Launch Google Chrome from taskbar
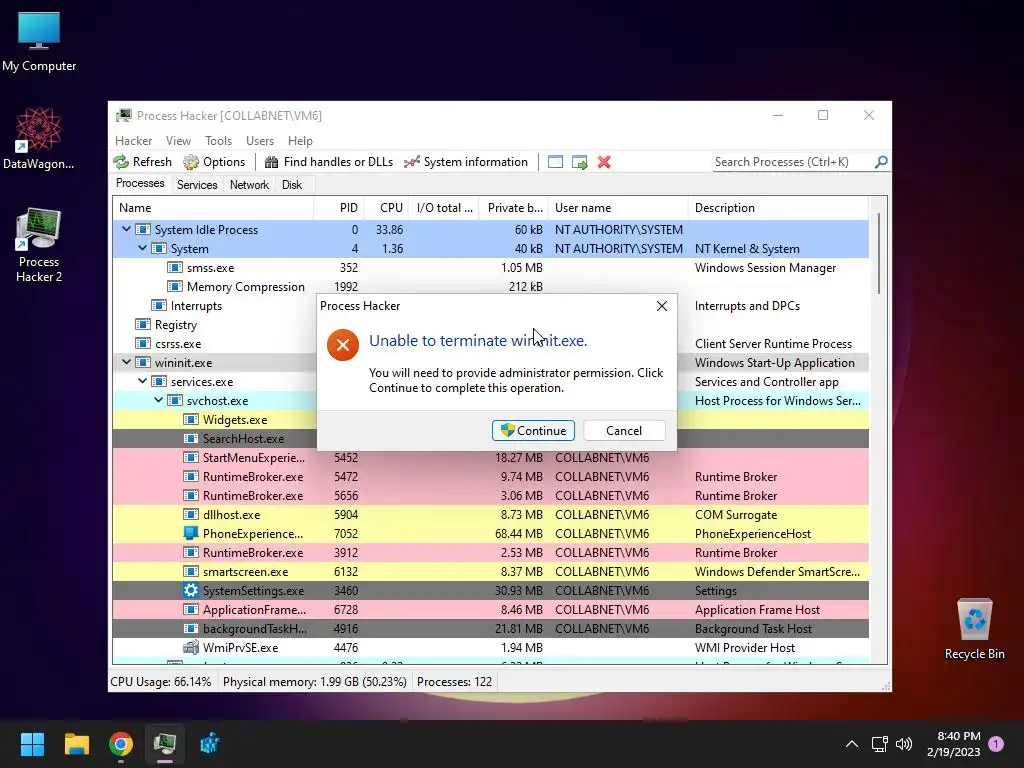 point(121,744)
